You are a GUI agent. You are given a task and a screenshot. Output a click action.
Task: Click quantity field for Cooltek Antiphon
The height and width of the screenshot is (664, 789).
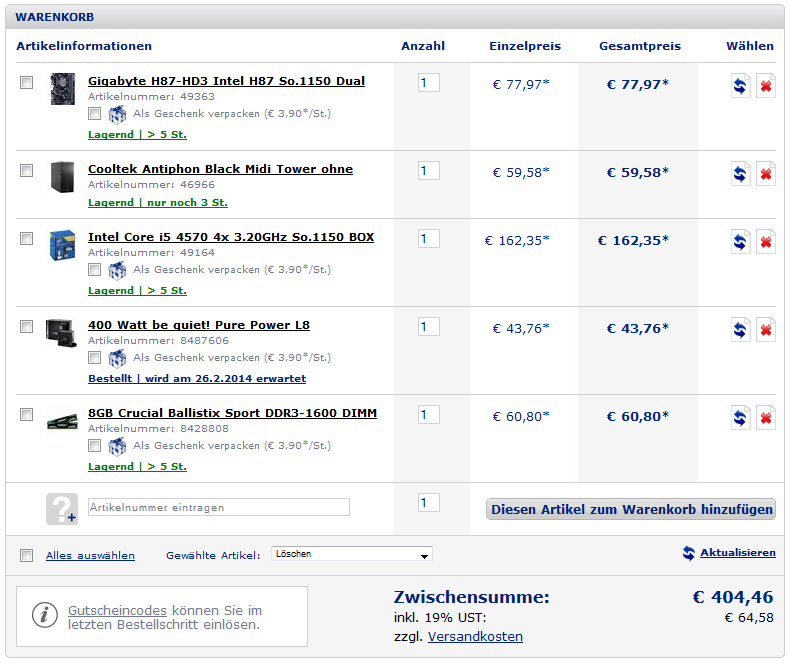(x=429, y=171)
